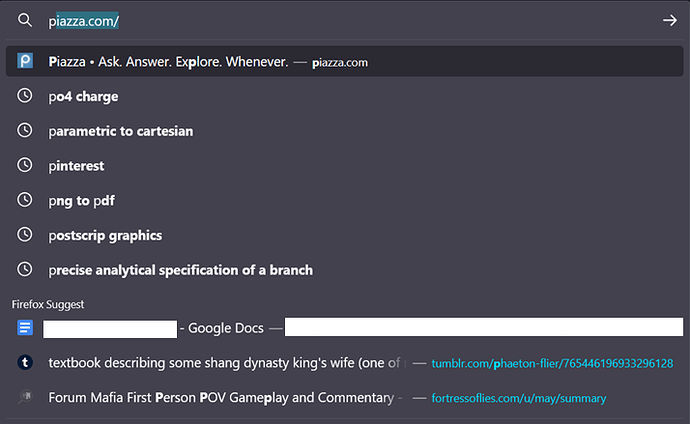The image size is (690, 424).
Task: Select the 'po4 charge' search suggestion
Action: coord(345,96)
